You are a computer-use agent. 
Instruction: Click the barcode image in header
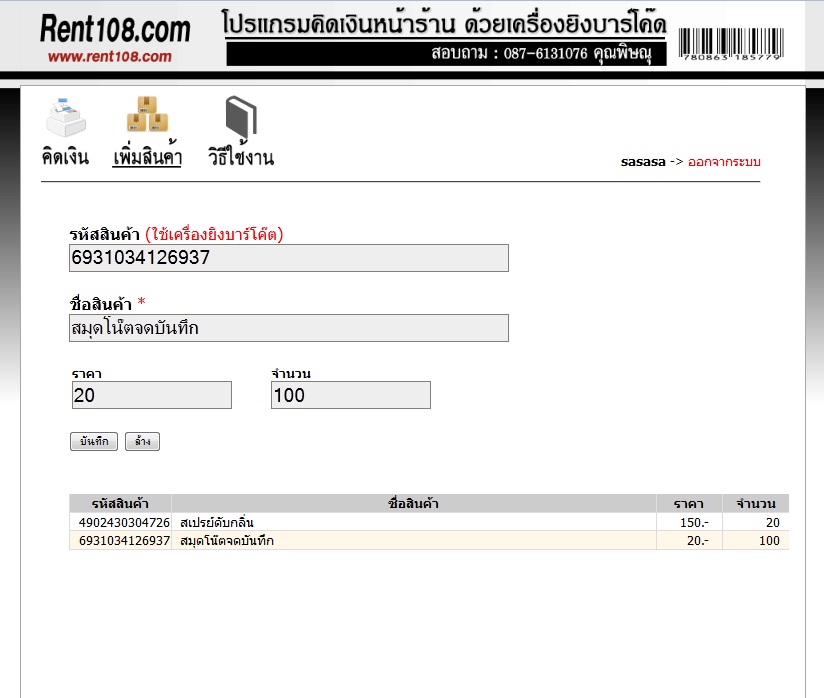pyautogui.click(x=731, y=42)
